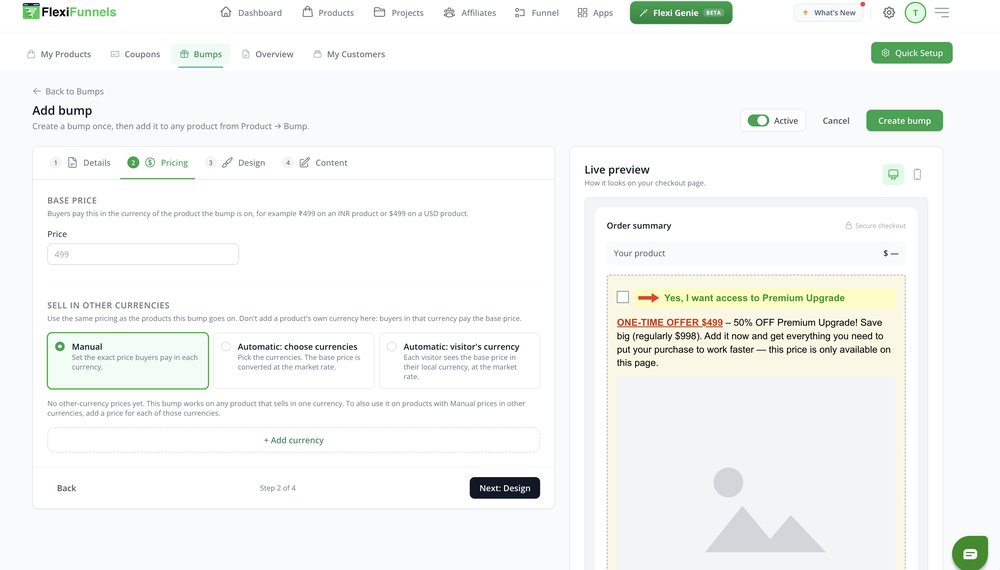This screenshot has height=570, width=1000.
Task: Select Manual currency pricing option
Action: (x=128, y=360)
